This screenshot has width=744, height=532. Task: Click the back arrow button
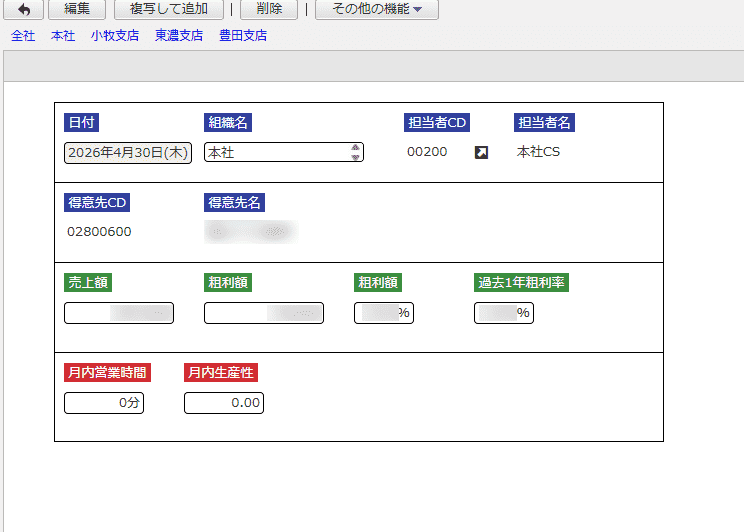(x=24, y=9)
